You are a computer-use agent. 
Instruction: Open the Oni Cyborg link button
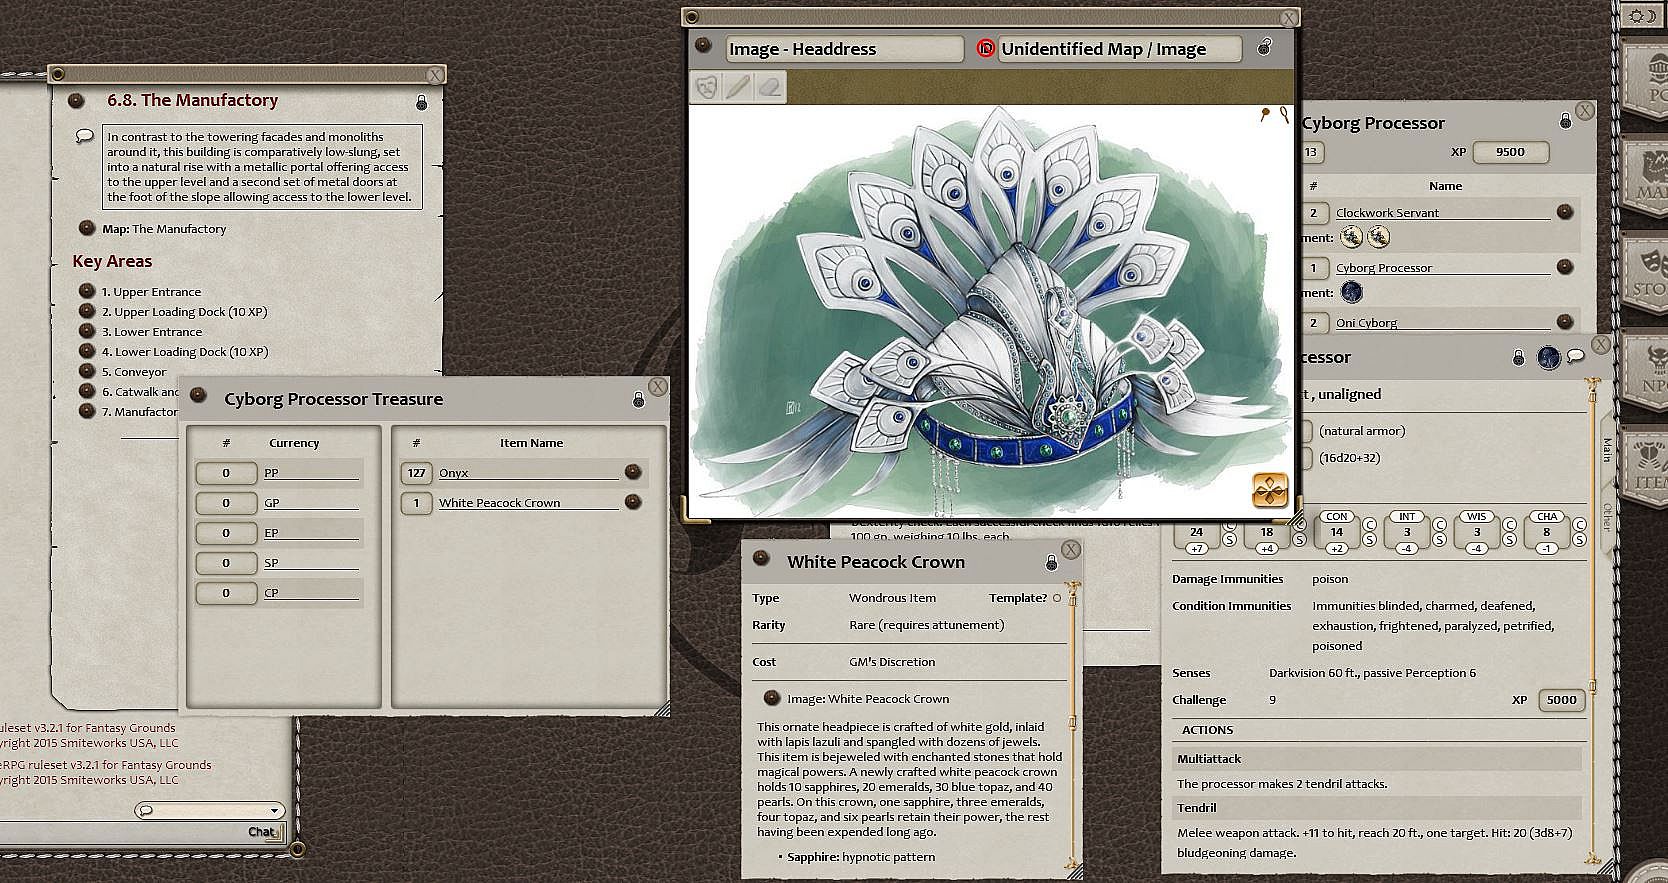(x=1565, y=322)
